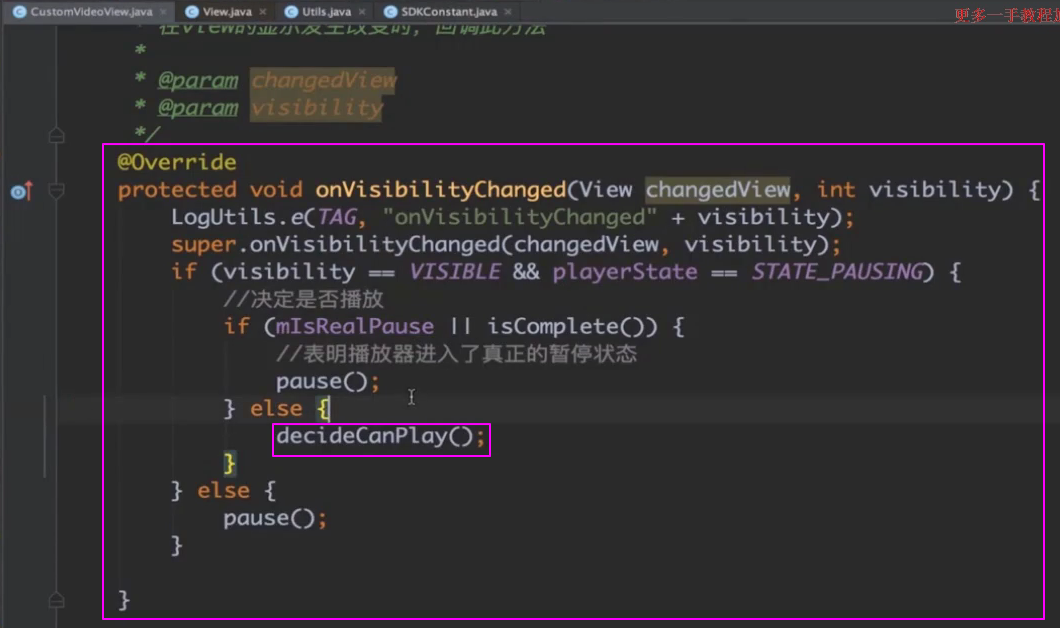Close the SDKConstant.java editor tab

pos(509,12)
